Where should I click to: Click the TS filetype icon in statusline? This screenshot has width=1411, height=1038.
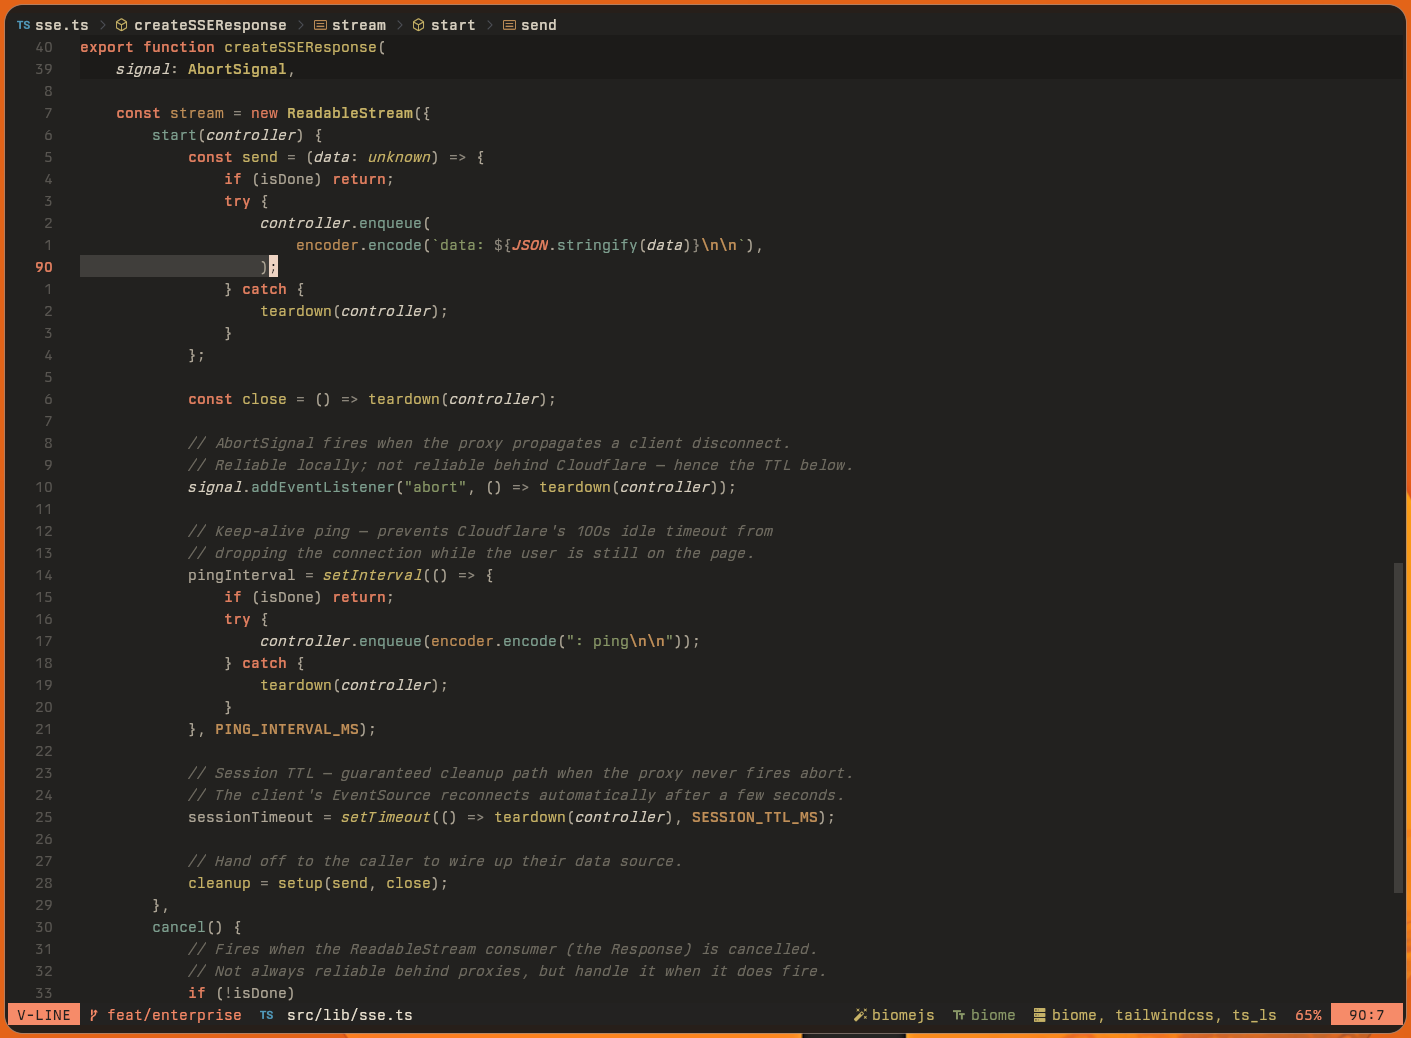pyautogui.click(x=266, y=1015)
